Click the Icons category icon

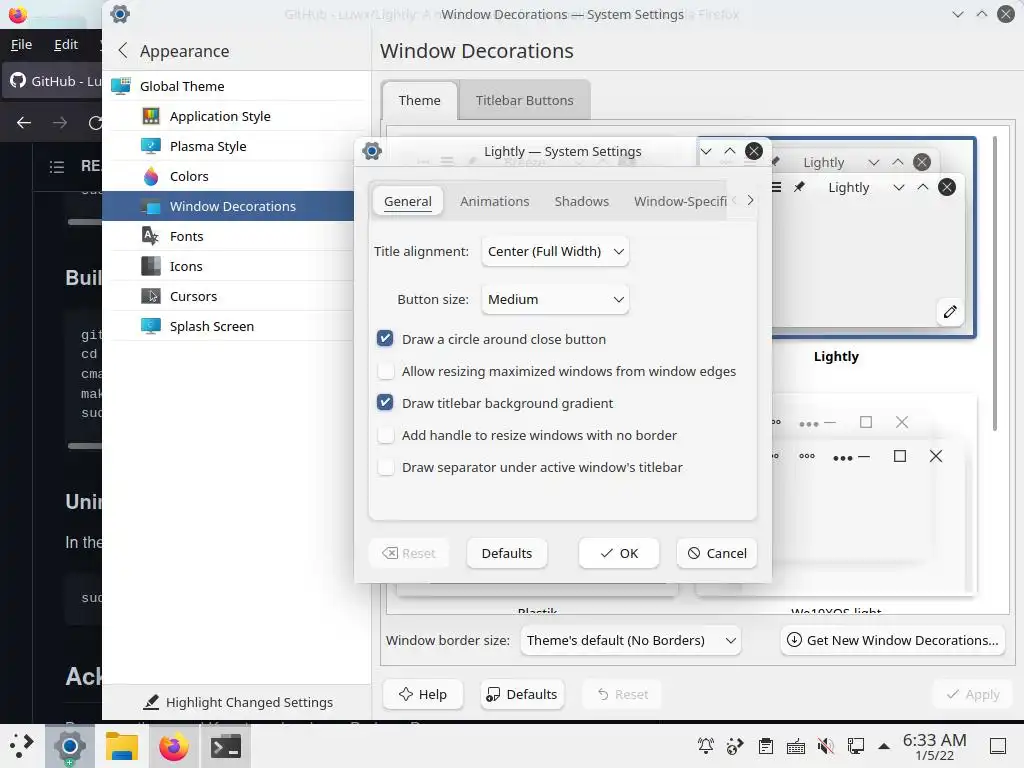pyautogui.click(x=151, y=266)
